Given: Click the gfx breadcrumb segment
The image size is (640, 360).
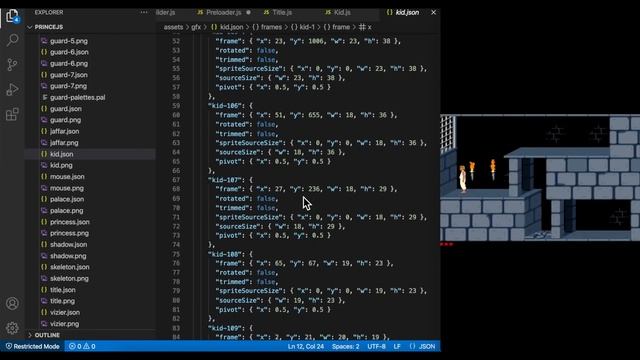Looking at the screenshot, I should 196,27.
